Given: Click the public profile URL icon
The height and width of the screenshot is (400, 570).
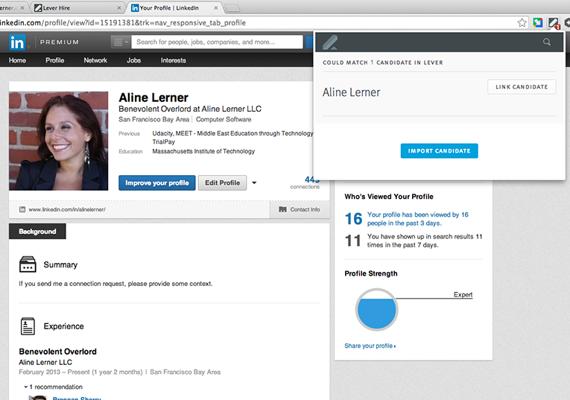Looking at the screenshot, I should [22, 209].
